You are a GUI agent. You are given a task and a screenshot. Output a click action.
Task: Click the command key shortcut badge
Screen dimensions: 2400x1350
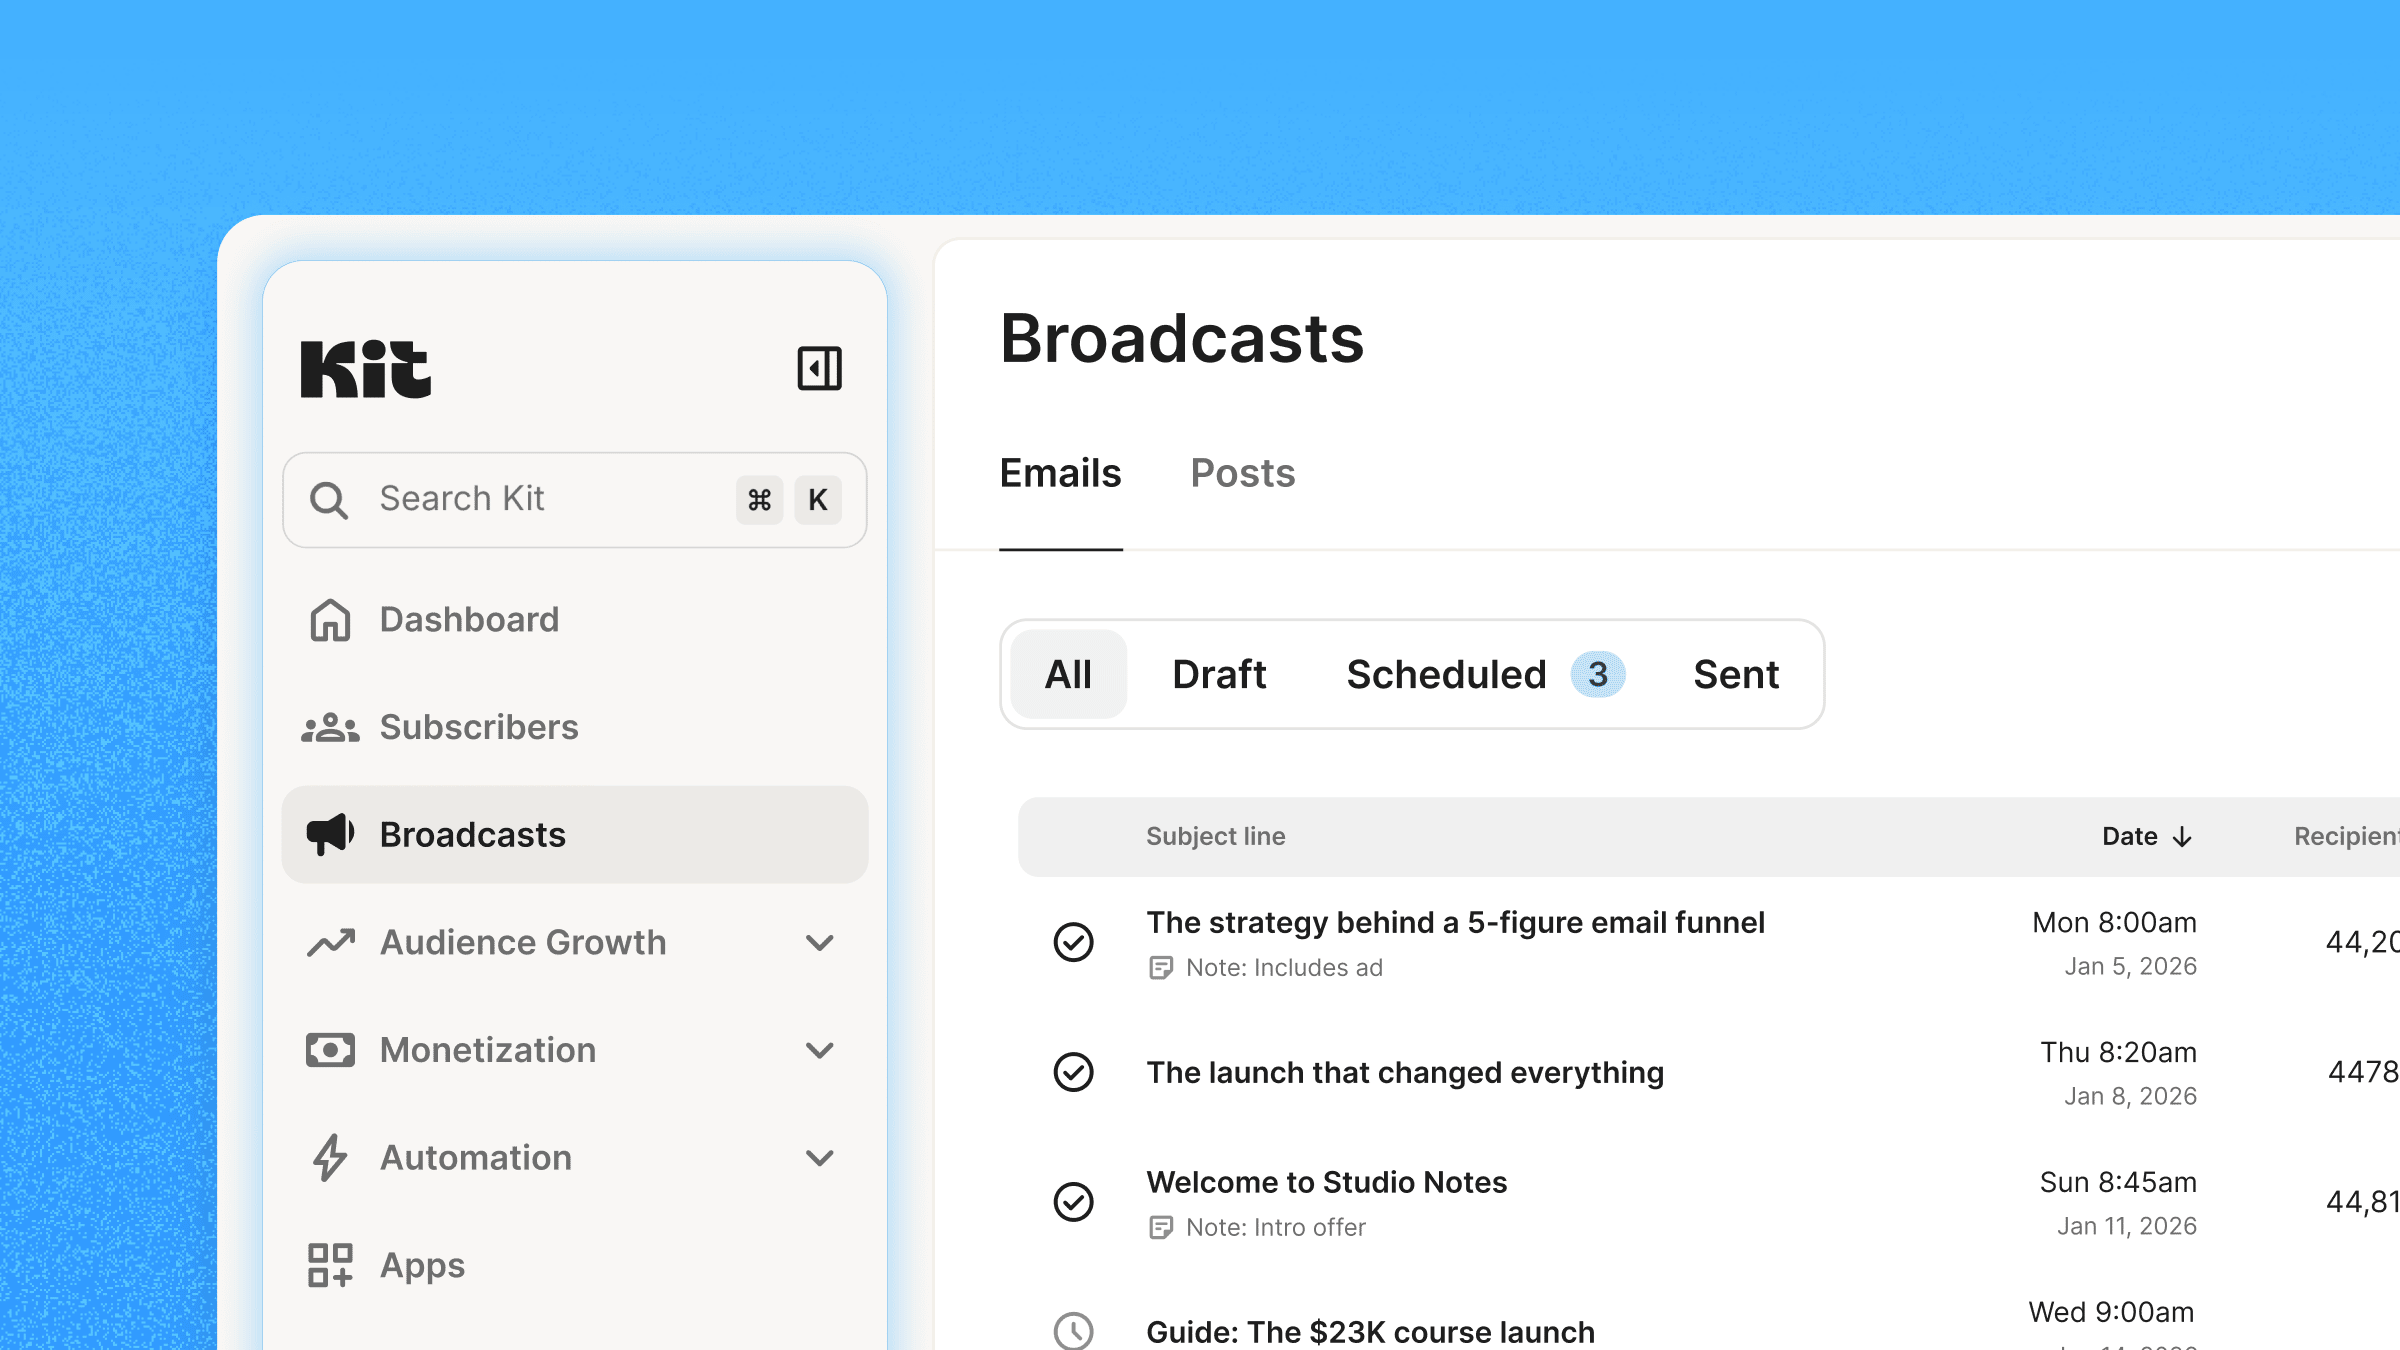(760, 499)
